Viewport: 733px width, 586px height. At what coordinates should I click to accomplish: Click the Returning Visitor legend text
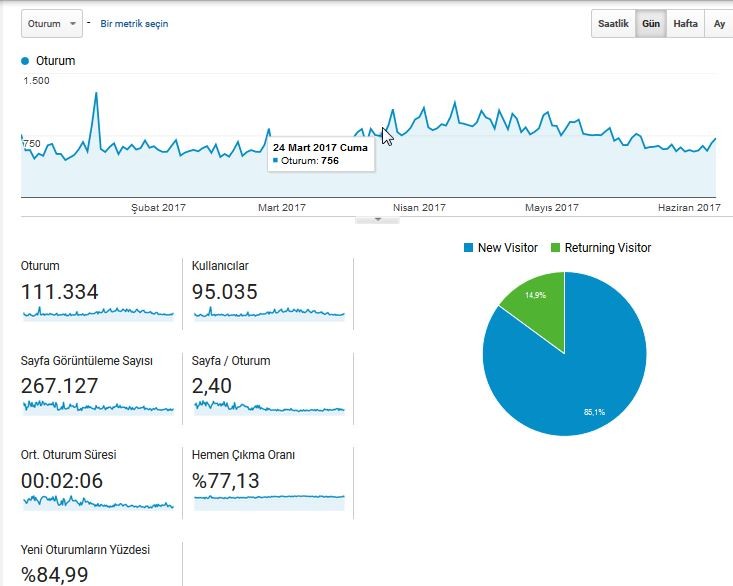point(608,248)
